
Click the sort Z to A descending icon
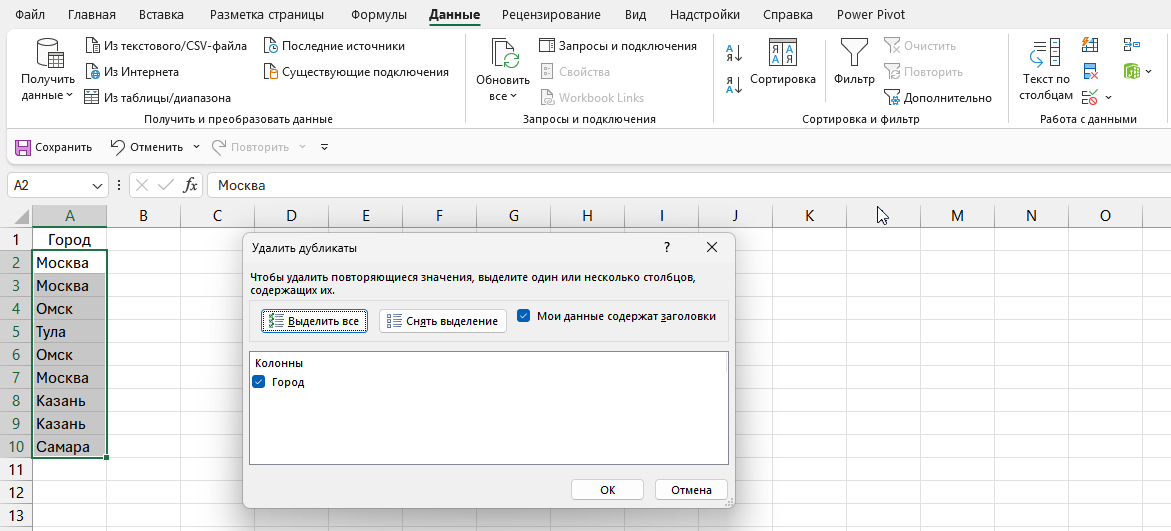click(x=733, y=85)
